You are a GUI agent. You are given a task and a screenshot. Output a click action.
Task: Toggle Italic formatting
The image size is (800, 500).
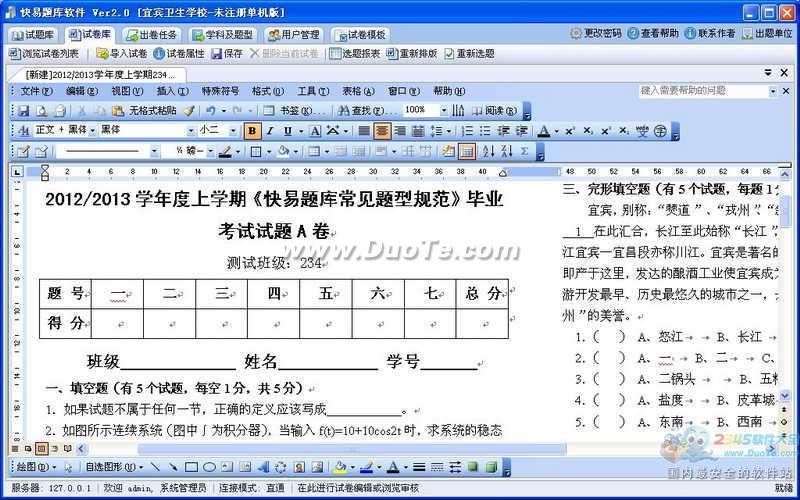[x=270, y=131]
